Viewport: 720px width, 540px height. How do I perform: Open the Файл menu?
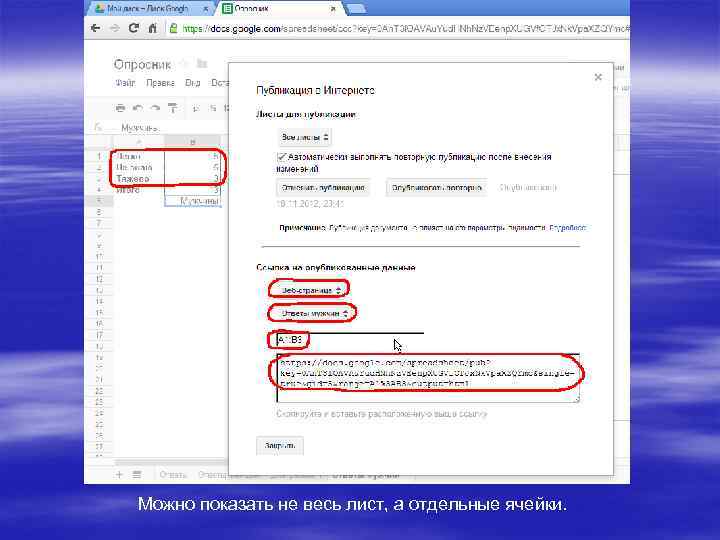click(x=125, y=83)
